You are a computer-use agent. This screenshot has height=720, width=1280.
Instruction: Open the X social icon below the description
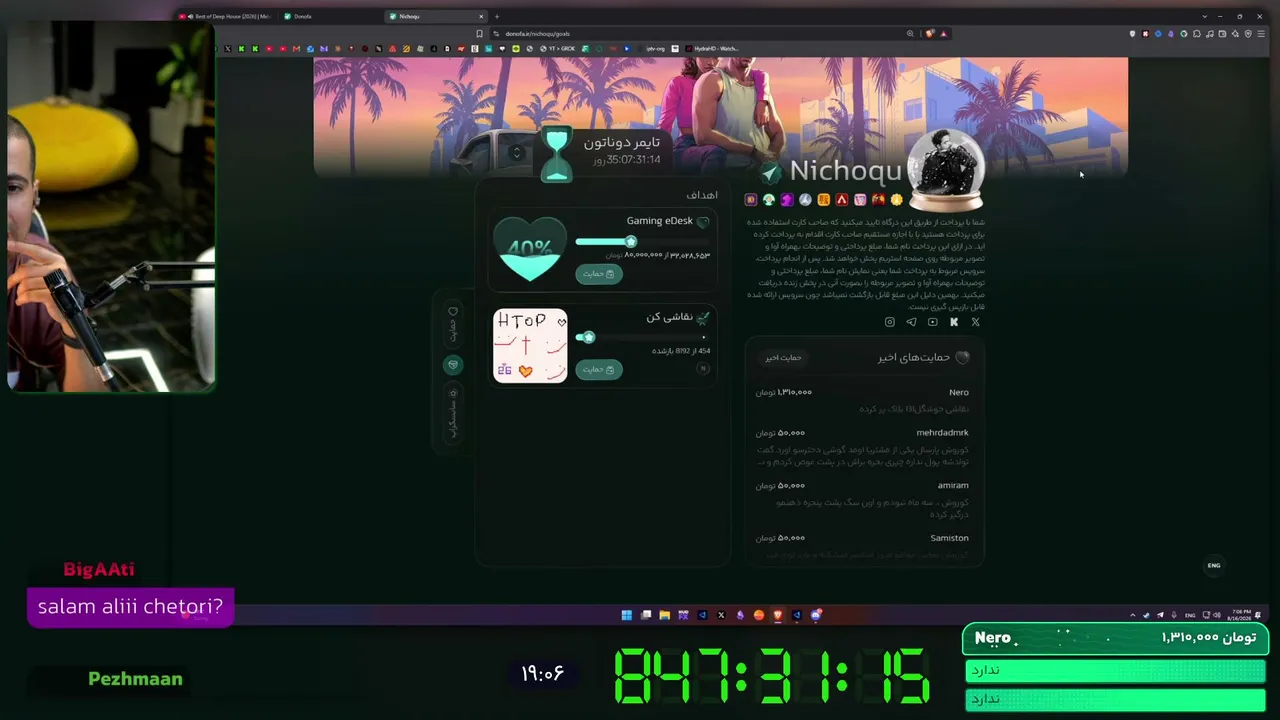pos(975,322)
